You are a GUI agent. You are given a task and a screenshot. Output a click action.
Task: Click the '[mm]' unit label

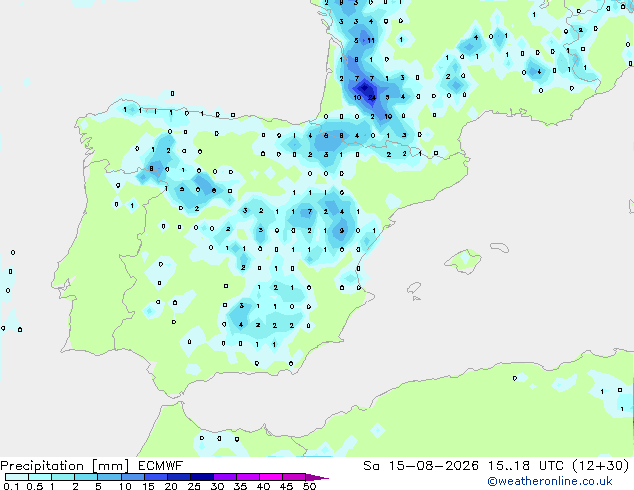tap(110, 466)
